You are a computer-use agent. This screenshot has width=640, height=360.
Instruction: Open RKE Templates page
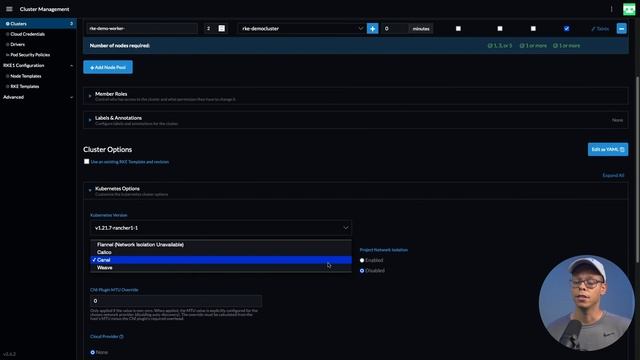tap(24, 87)
